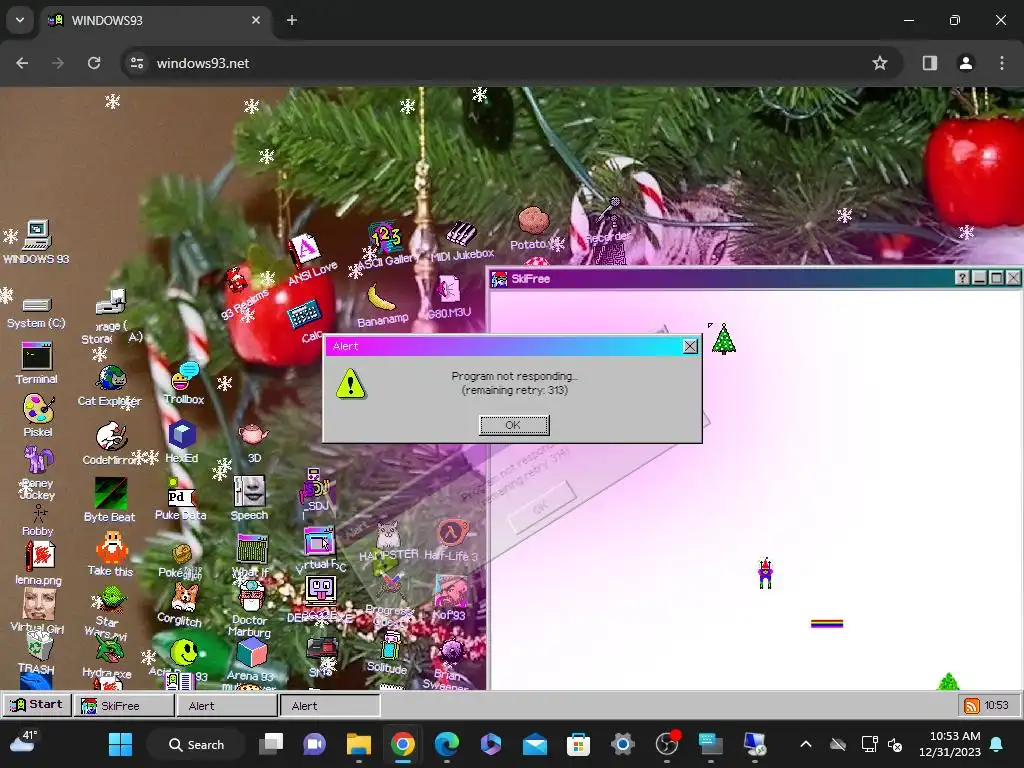Click OK in the Alert dialog
This screenshot has height=768, width=1024.
[514, 425]
